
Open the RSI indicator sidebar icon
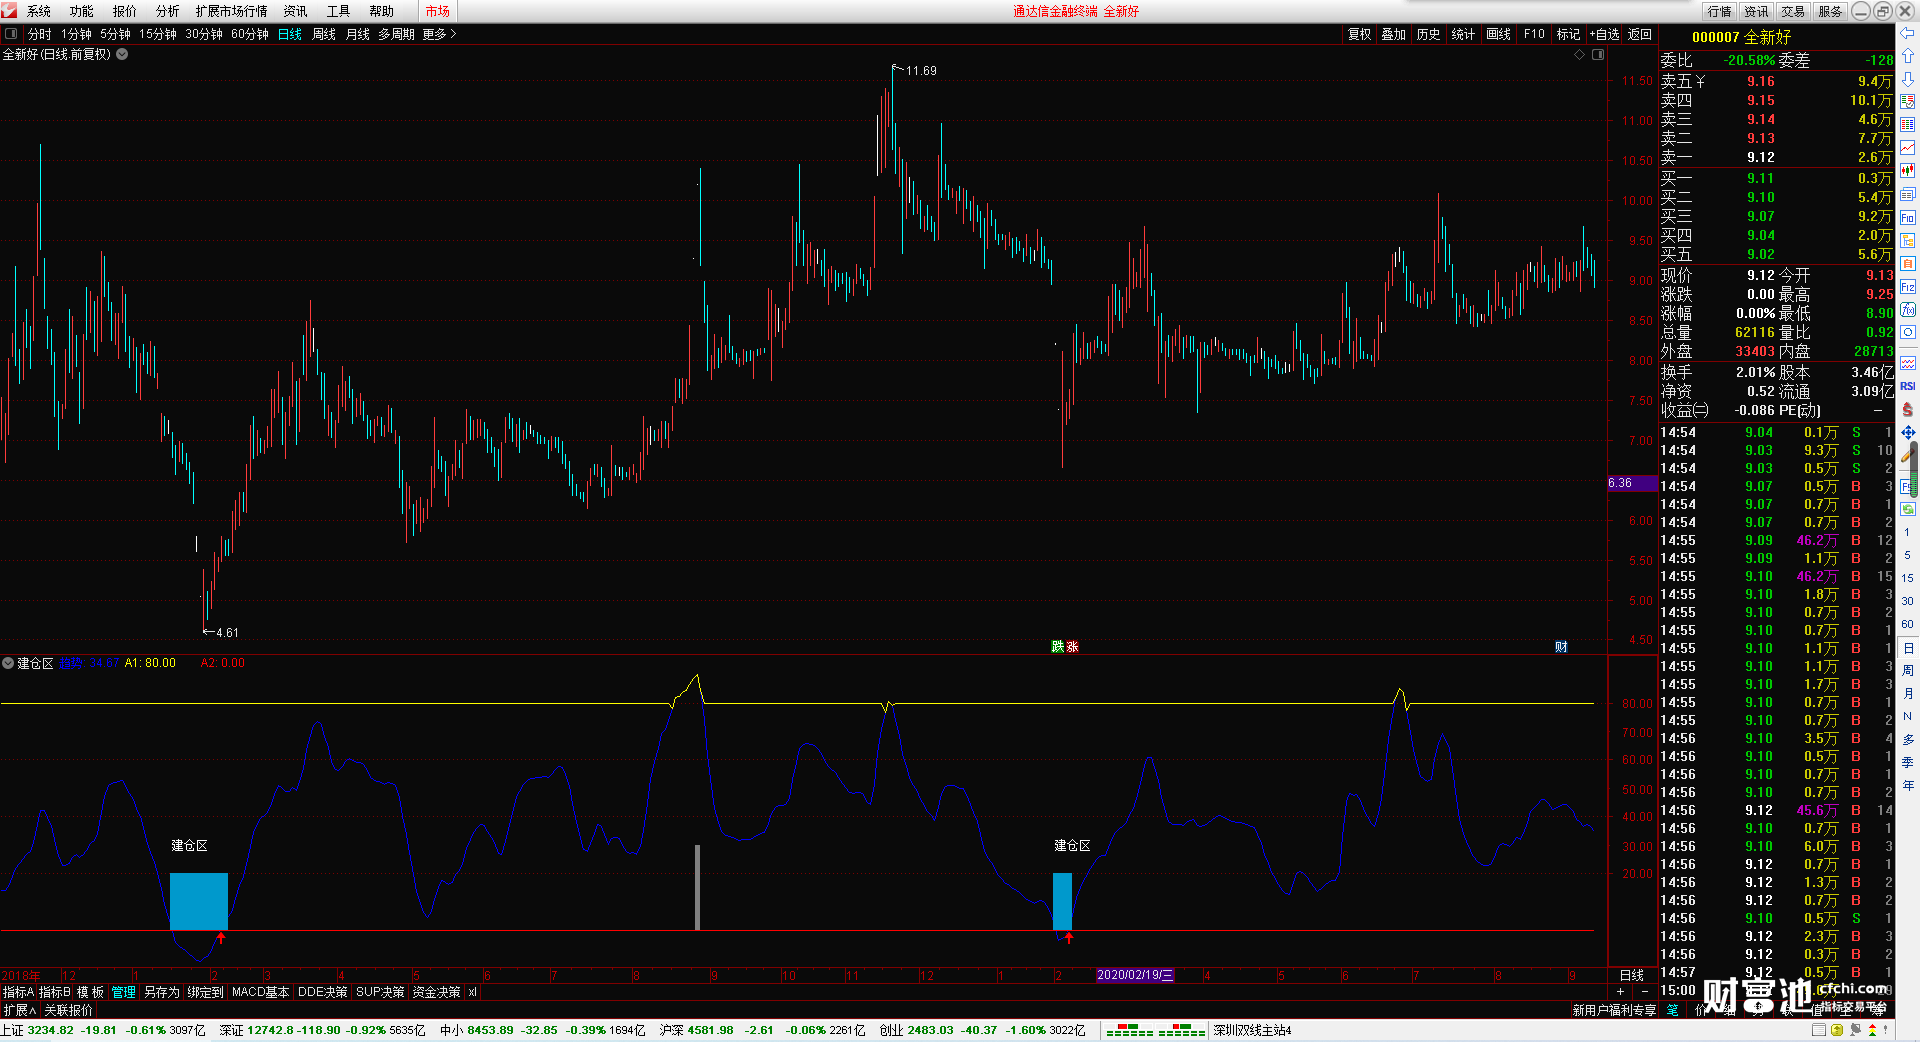click(1908, 386)
